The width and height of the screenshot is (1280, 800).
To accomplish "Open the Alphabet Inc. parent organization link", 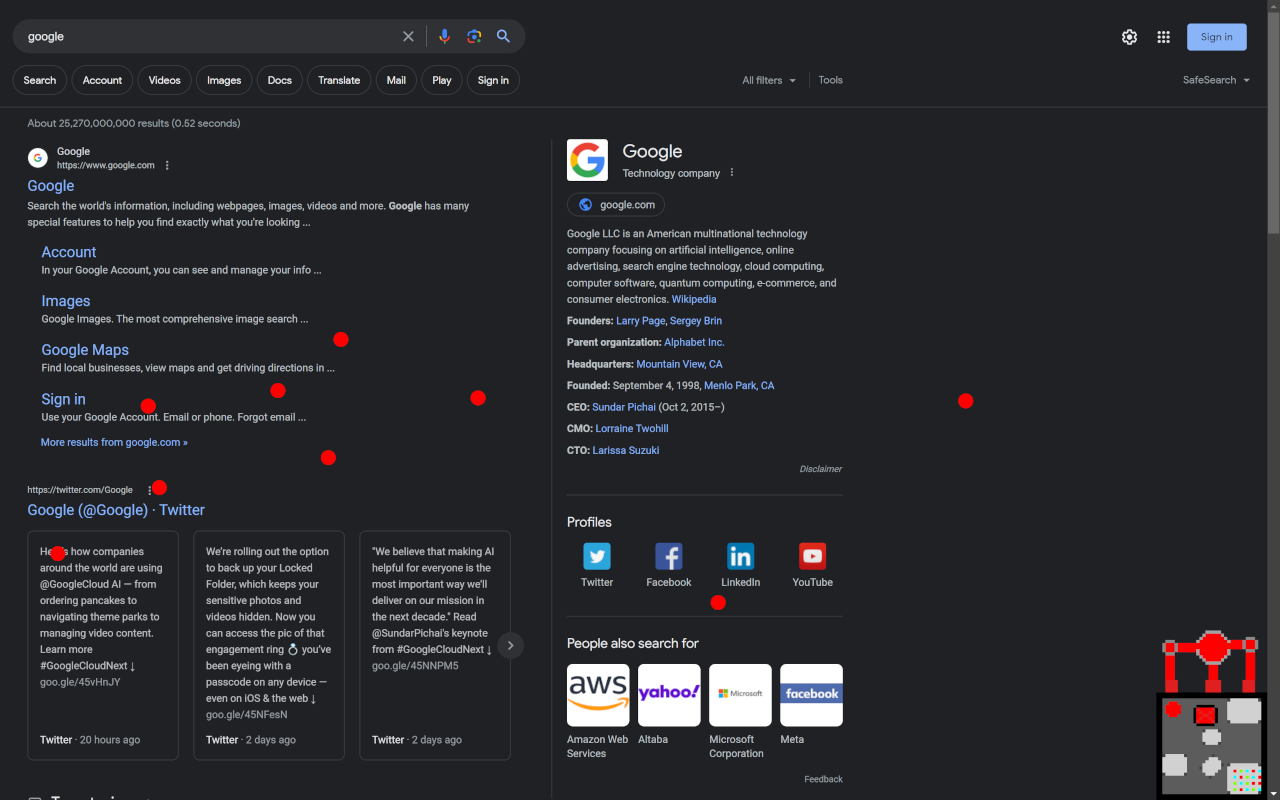I will 694,342.
